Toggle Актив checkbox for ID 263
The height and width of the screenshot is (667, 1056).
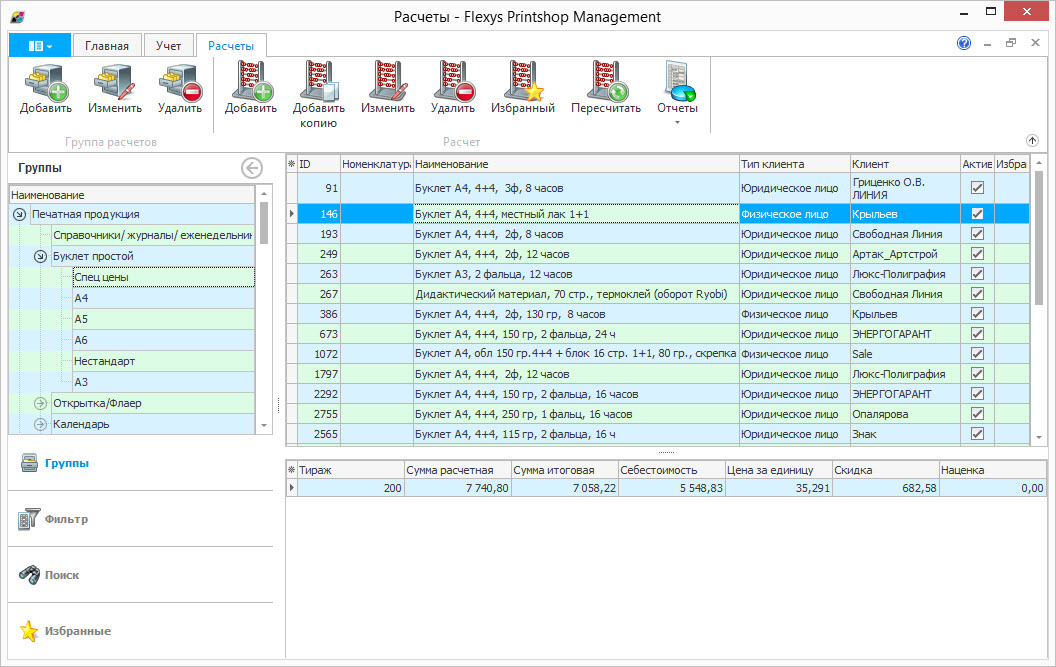point(977,274)
